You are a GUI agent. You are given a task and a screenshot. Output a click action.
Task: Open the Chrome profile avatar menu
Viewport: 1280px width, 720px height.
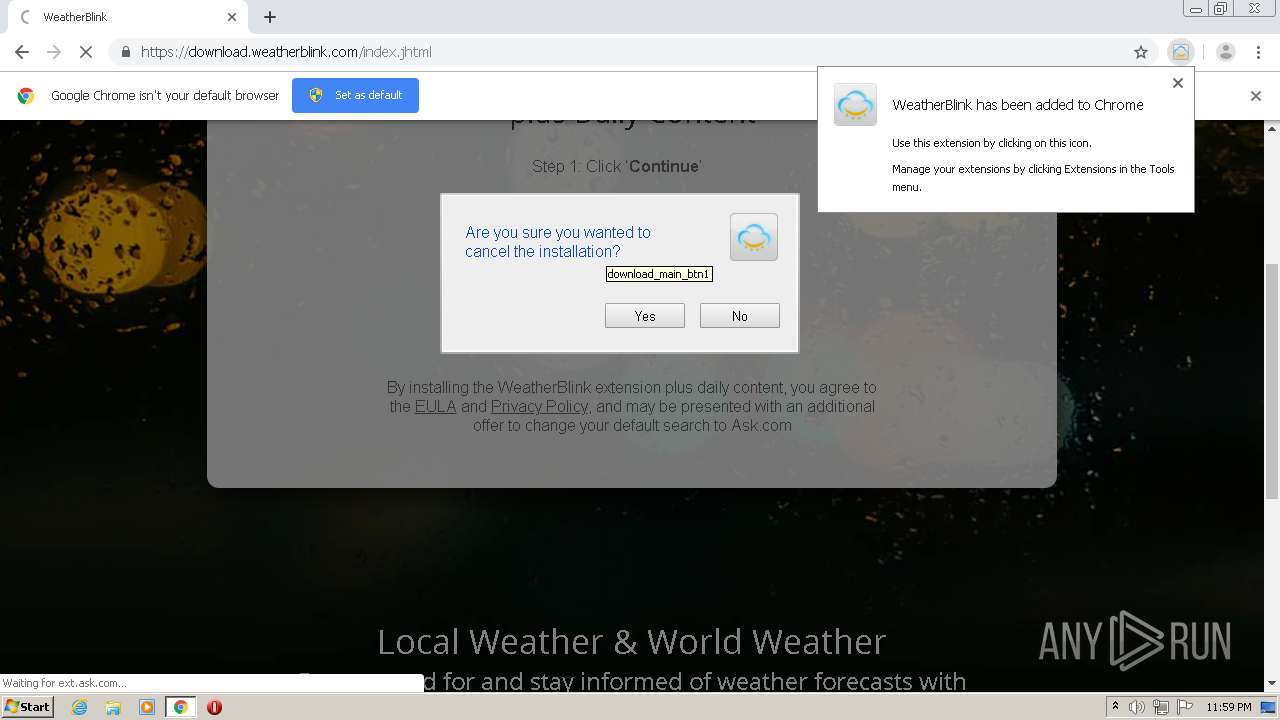[x=1226, y=52]
